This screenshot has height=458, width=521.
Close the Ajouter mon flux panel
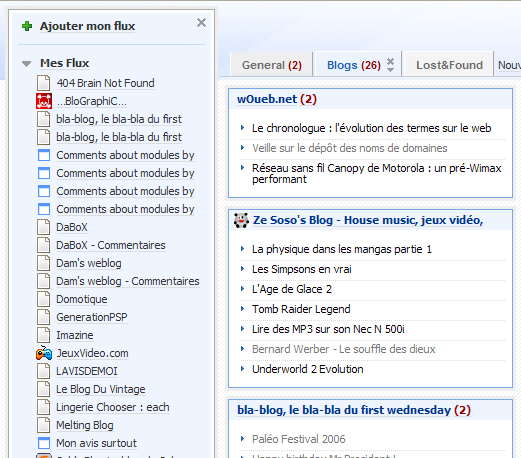click(201, 23)
